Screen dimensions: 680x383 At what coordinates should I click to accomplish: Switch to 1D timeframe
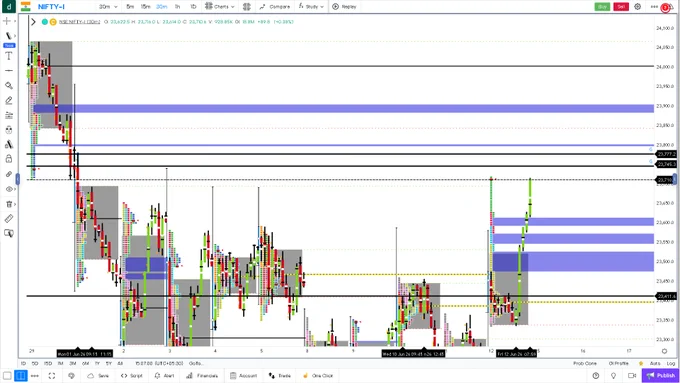tap(193, 7)
